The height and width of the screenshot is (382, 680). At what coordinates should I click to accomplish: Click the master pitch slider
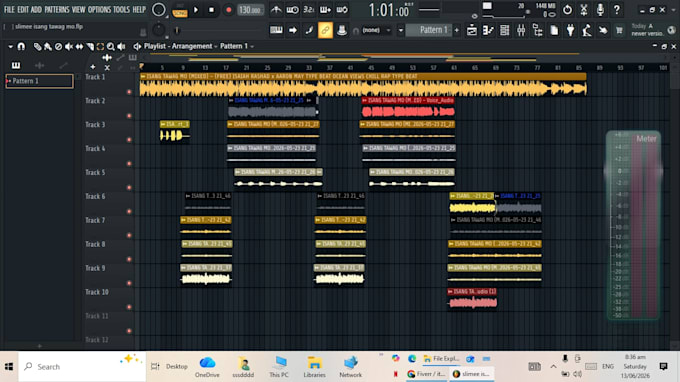point(177,30)
